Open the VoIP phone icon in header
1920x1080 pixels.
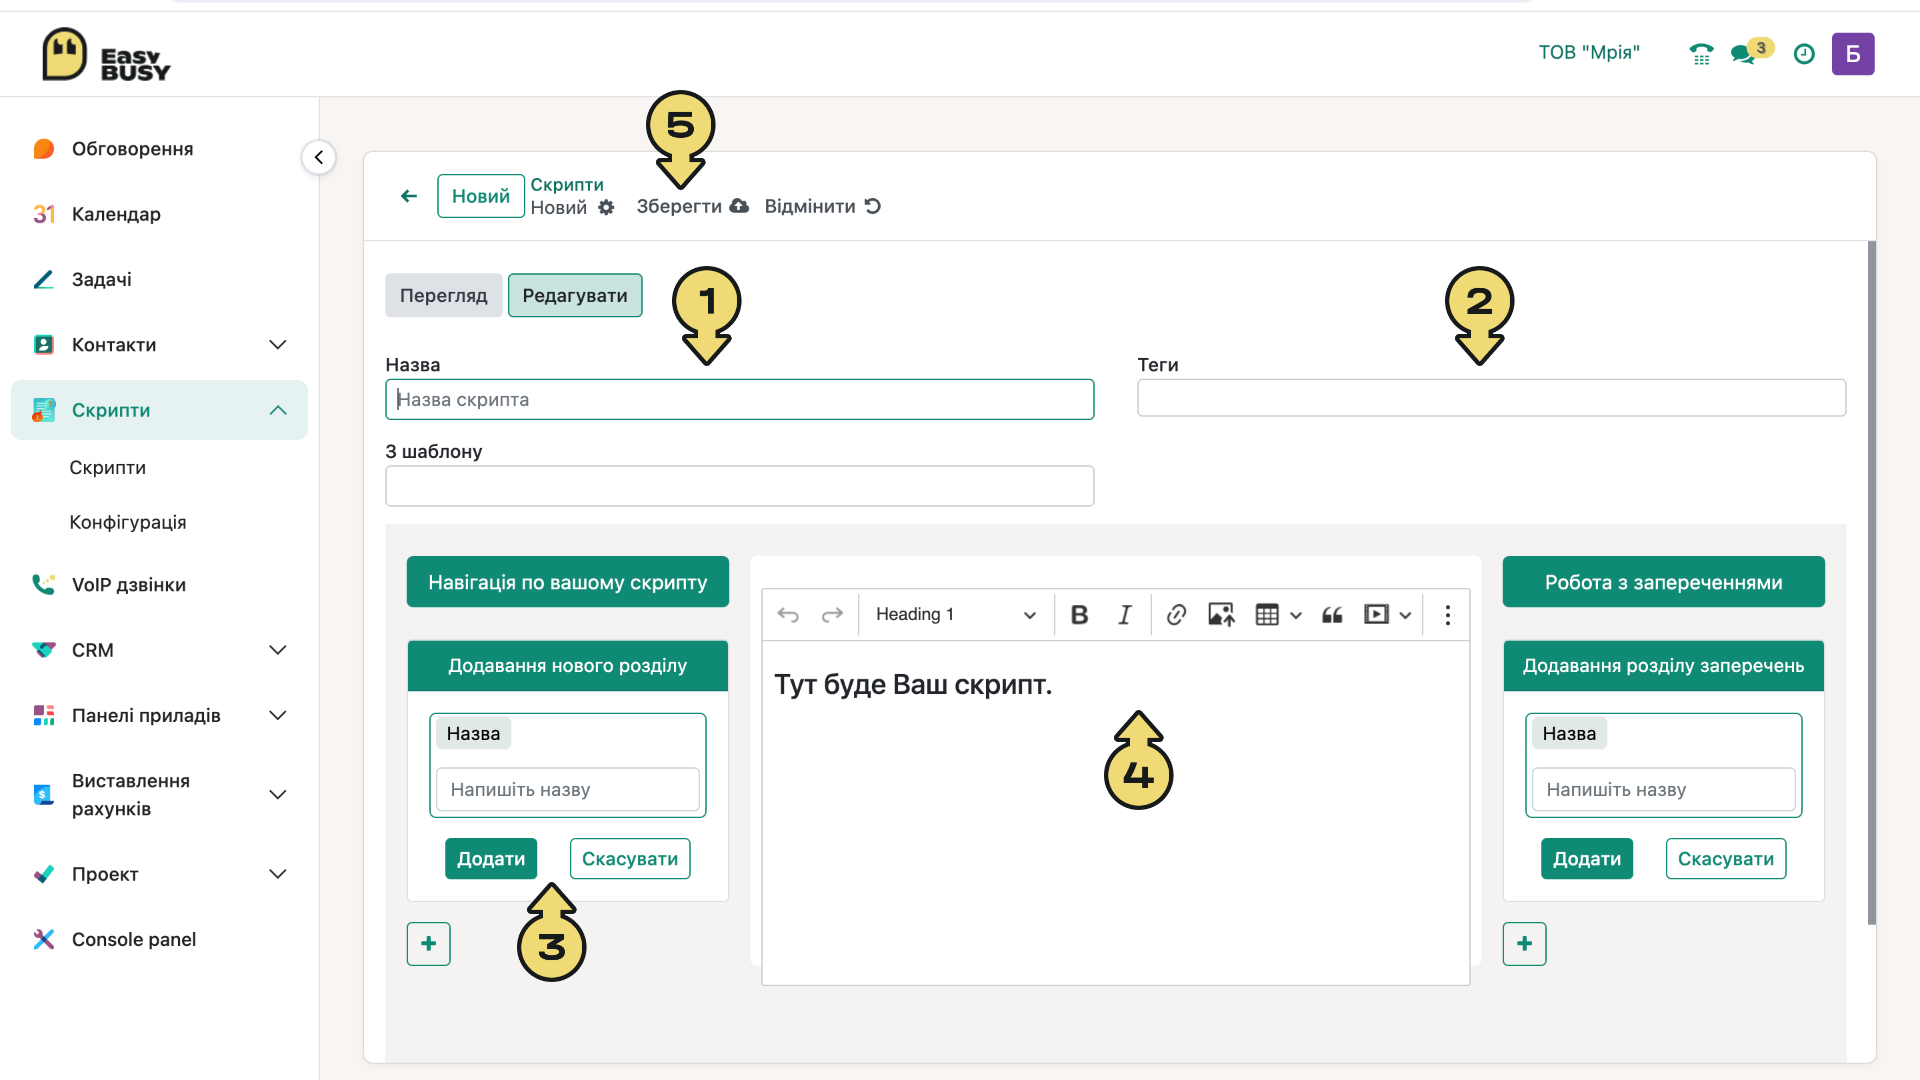tap(1701, 54)
